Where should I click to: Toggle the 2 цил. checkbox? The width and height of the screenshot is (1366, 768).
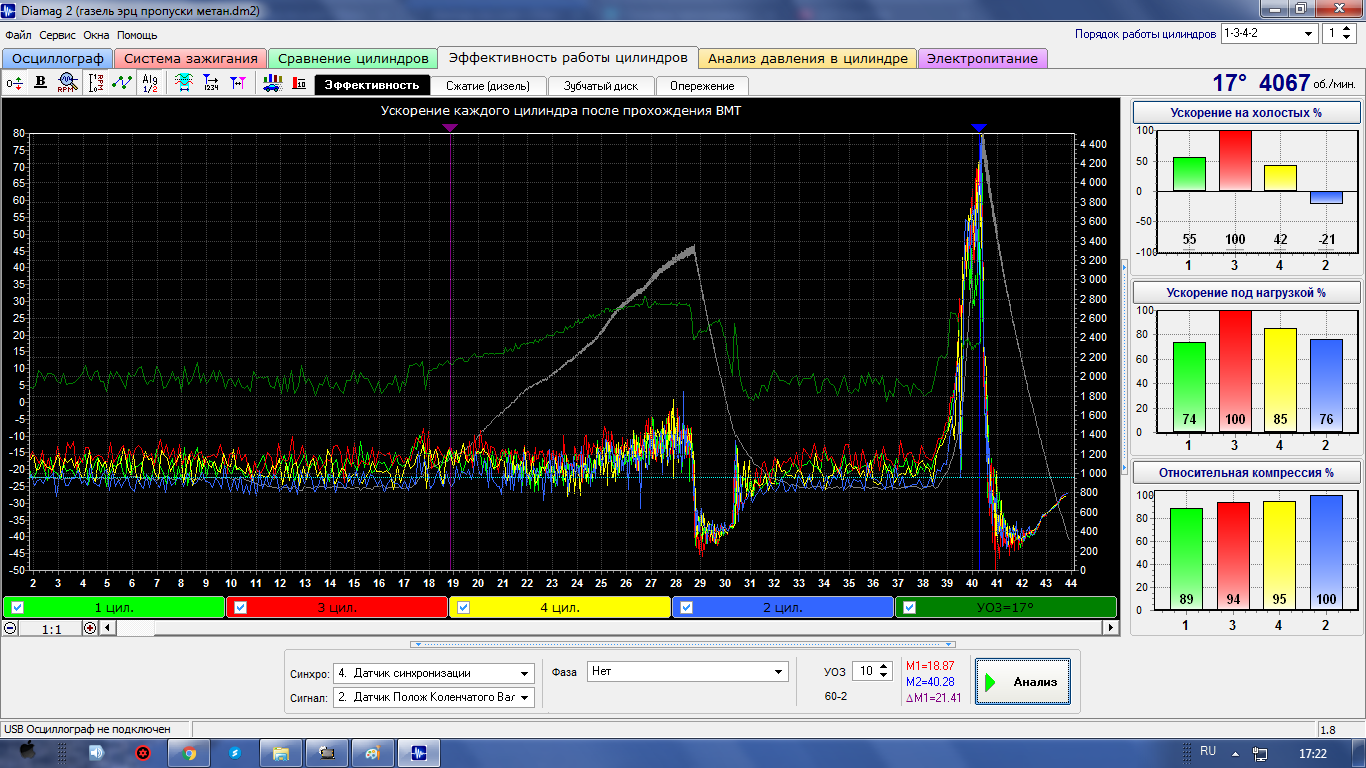tap(687, 607)
